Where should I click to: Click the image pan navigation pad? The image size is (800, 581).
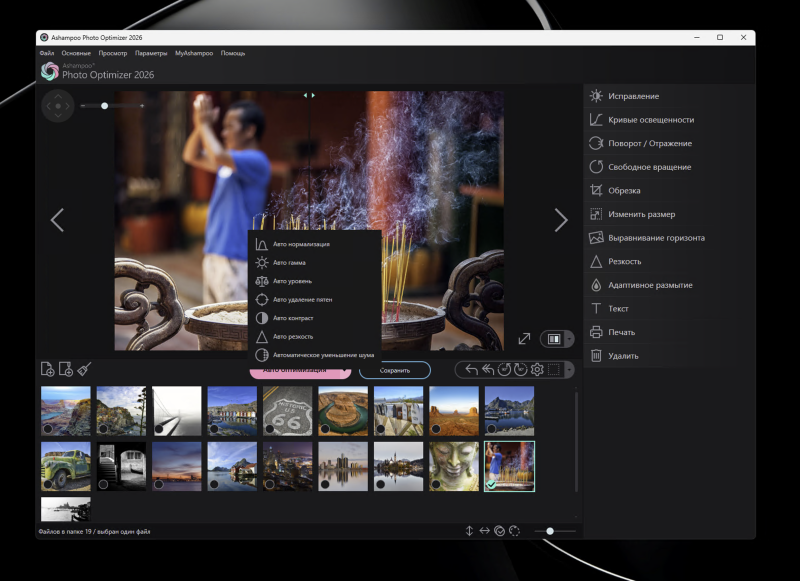pos(58,106)
